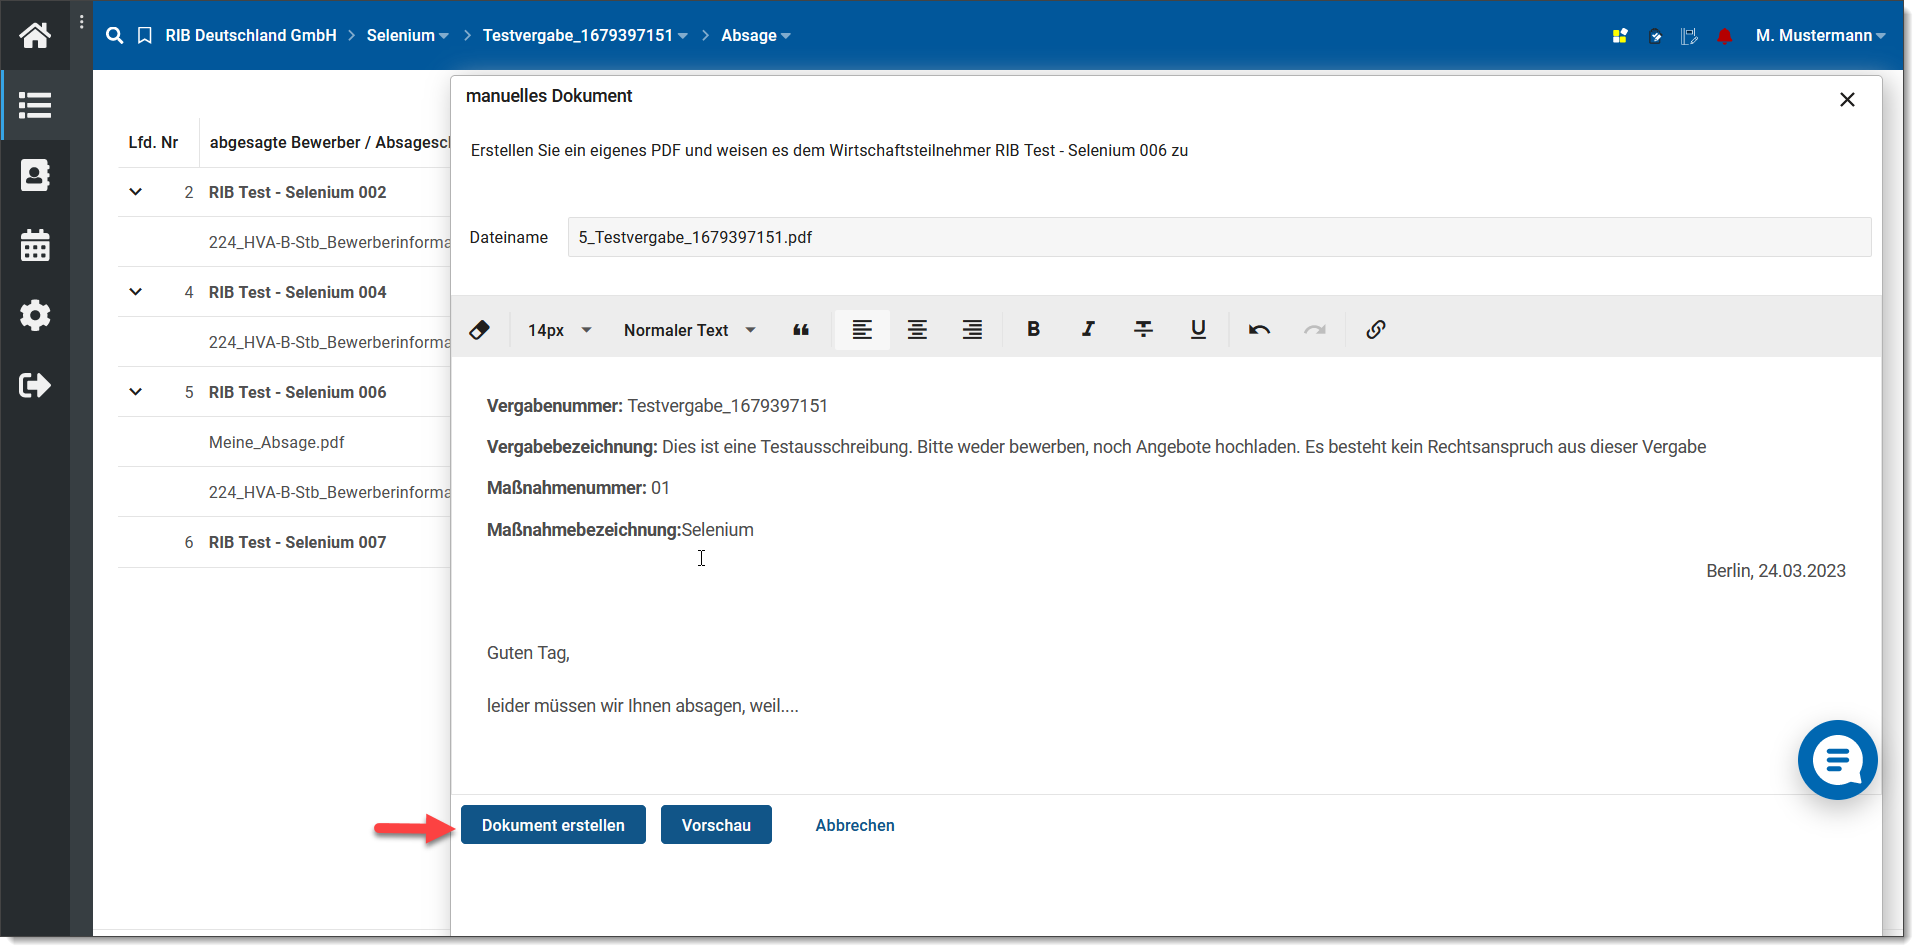This screenshot has width=1919, height=952.
Task: Click the eraser clear-formatting icon
Action: coord(479,330)
